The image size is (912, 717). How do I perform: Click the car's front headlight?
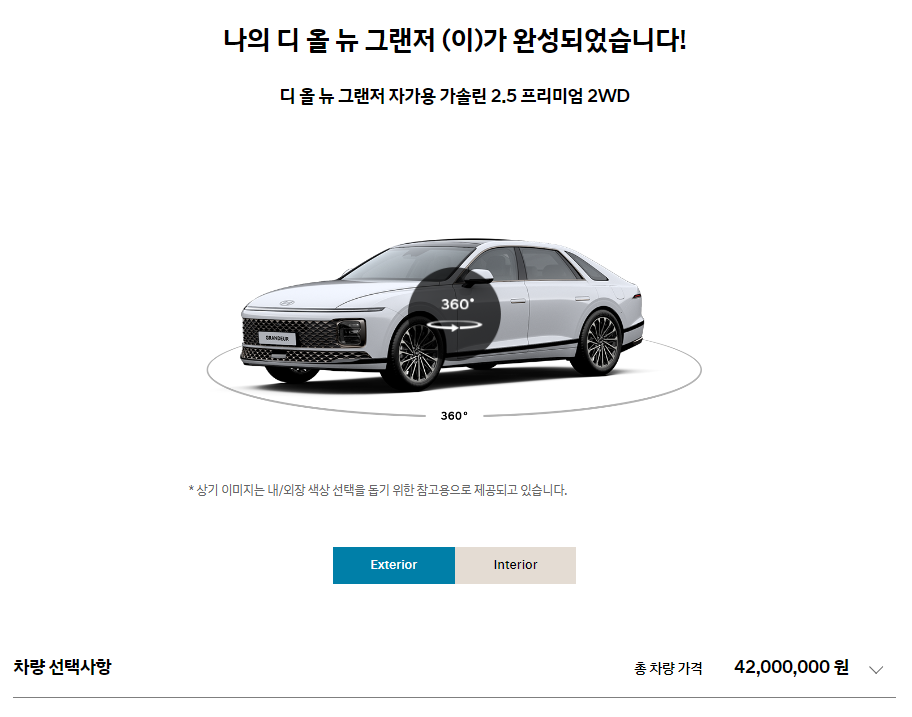(x=351, y=332)
